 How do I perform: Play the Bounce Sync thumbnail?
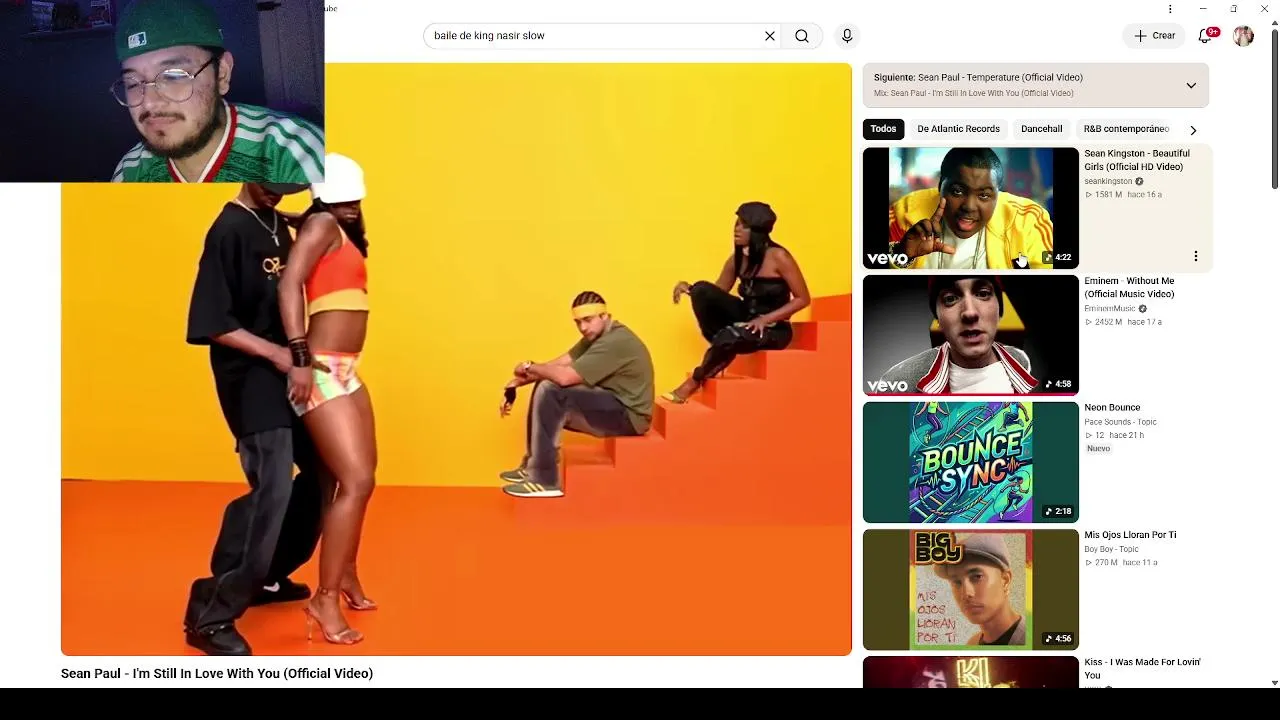971,462
